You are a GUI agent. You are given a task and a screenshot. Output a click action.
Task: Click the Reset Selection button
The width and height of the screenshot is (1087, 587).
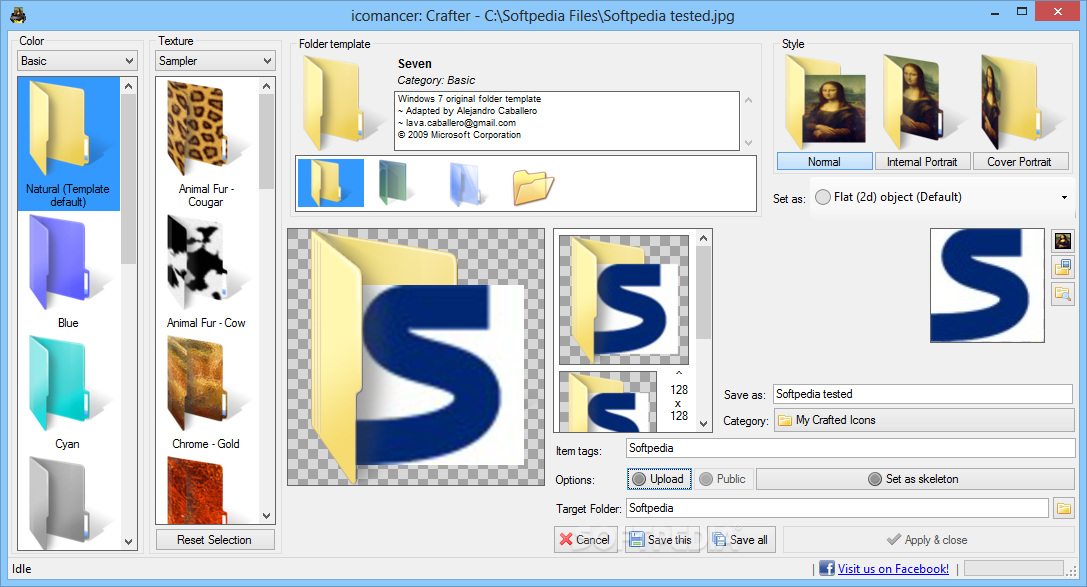(215, 539)
